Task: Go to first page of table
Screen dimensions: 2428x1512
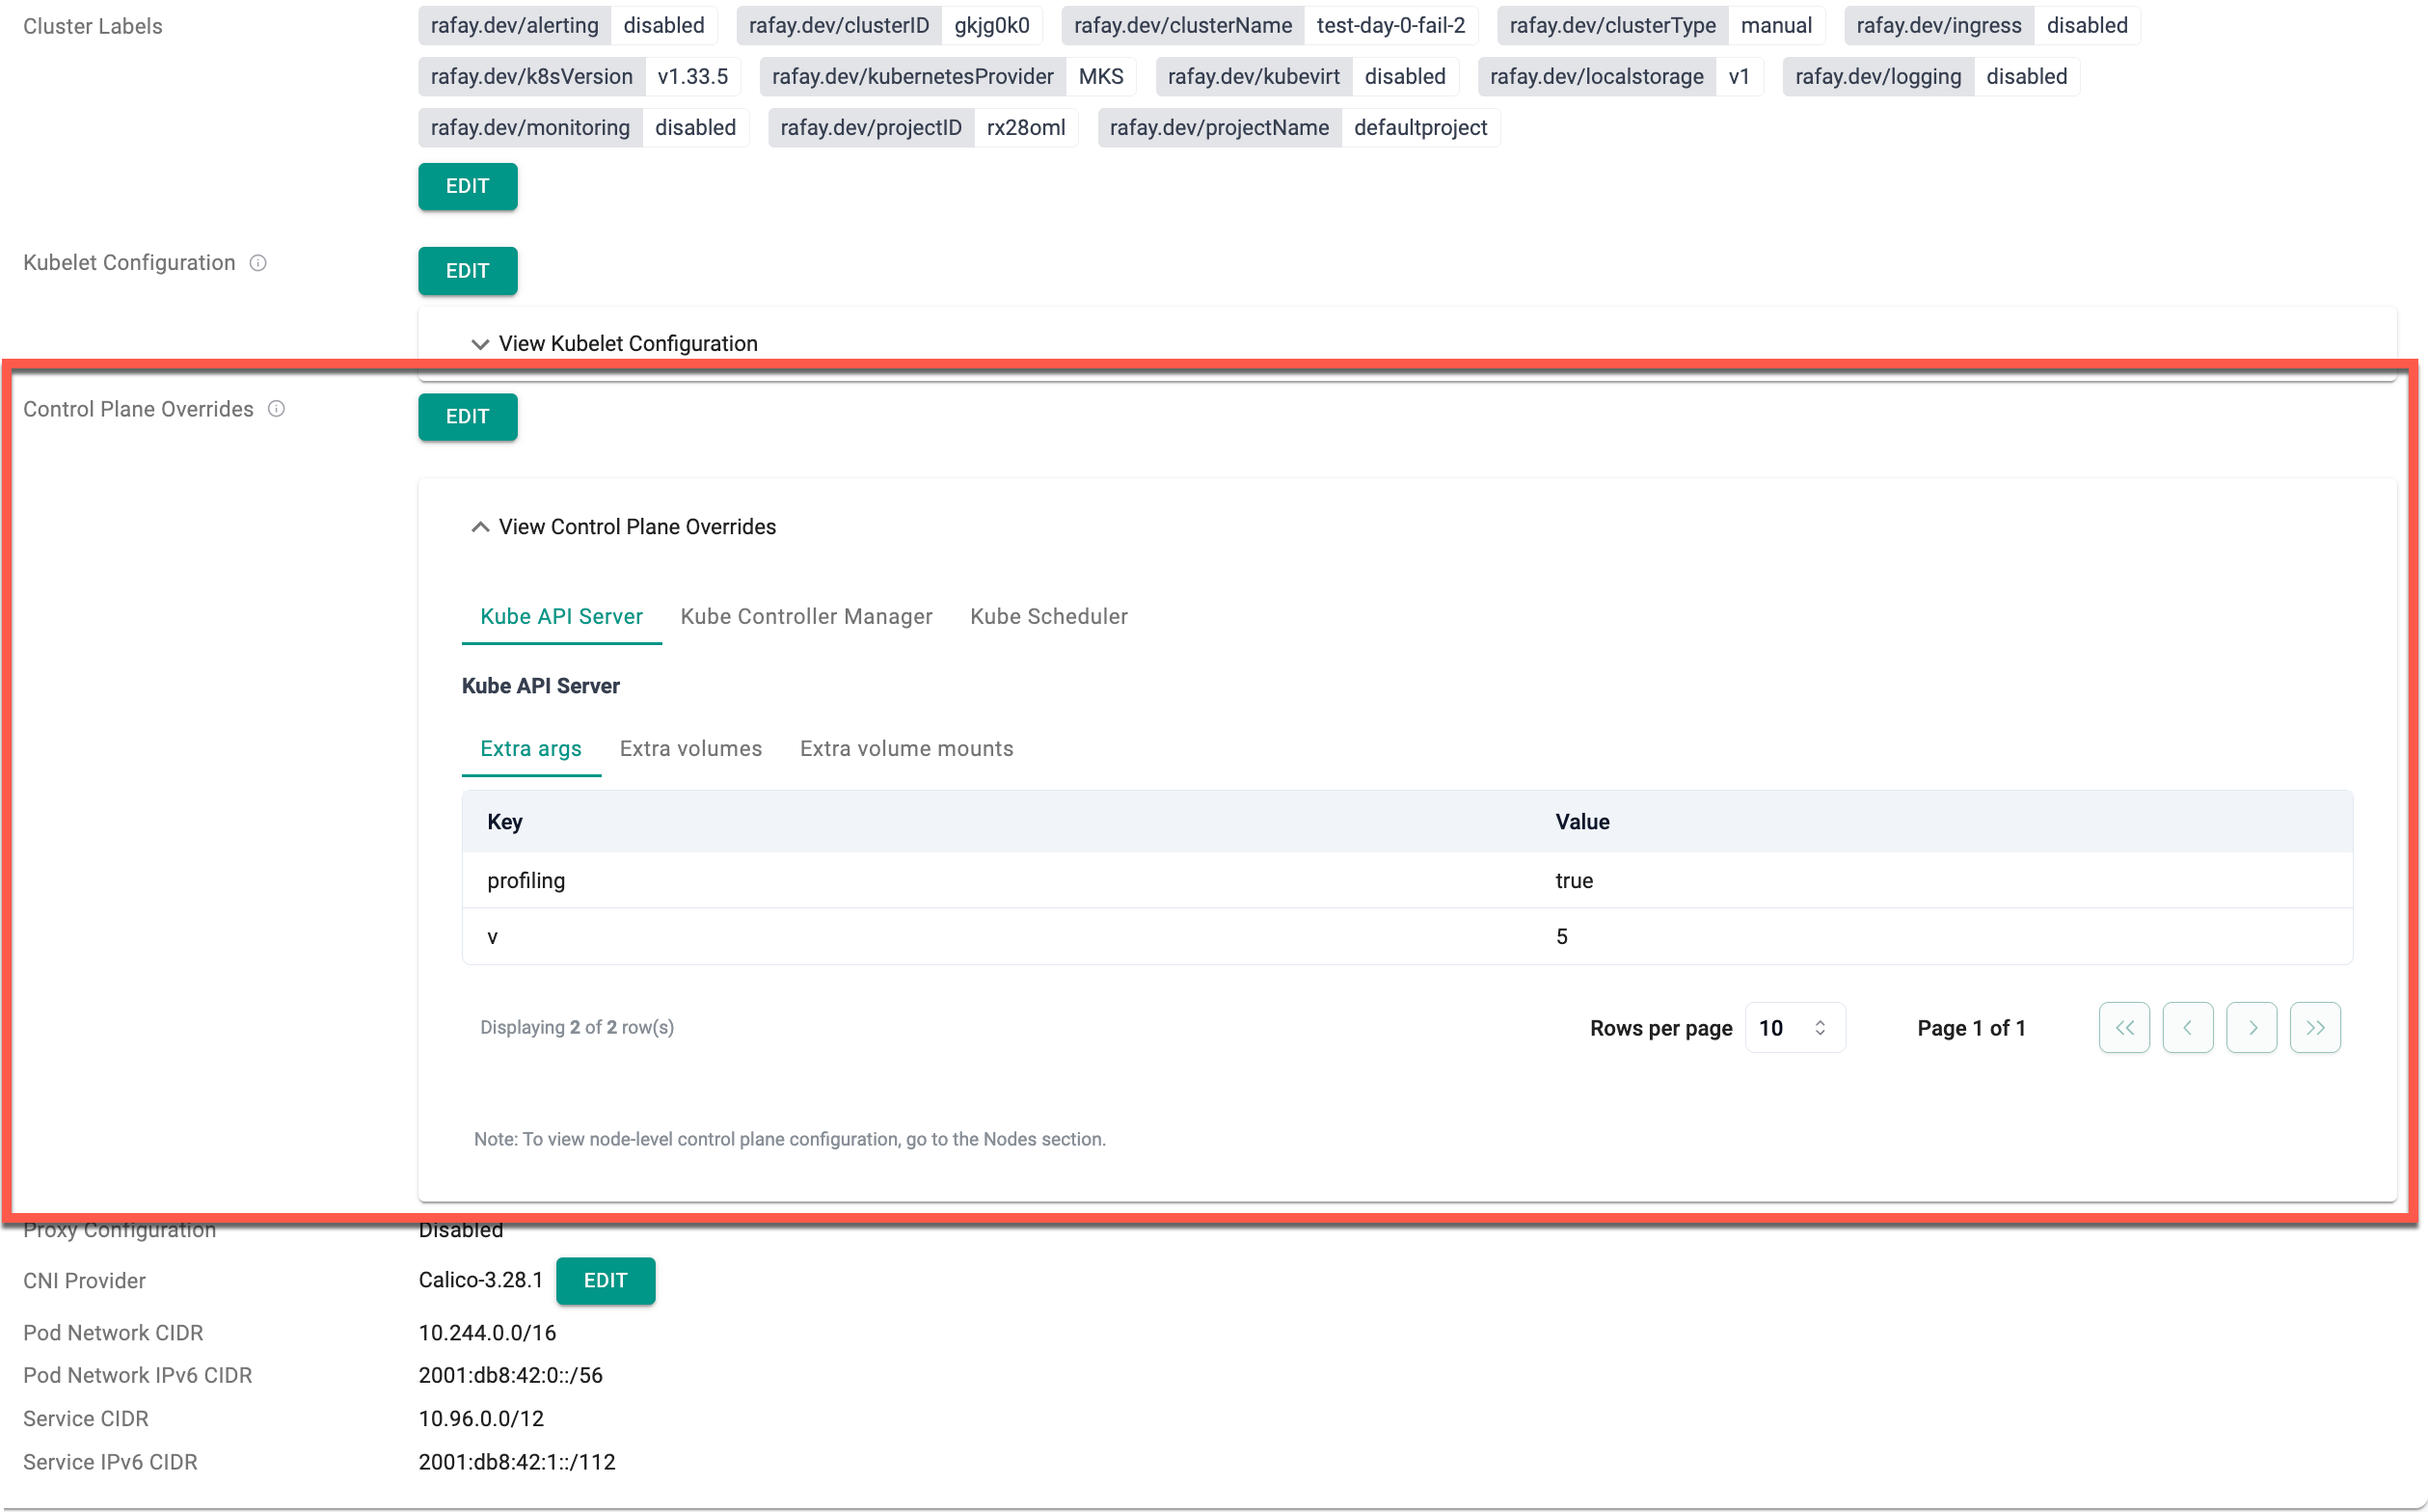Action: (x=2124, y=1027)
